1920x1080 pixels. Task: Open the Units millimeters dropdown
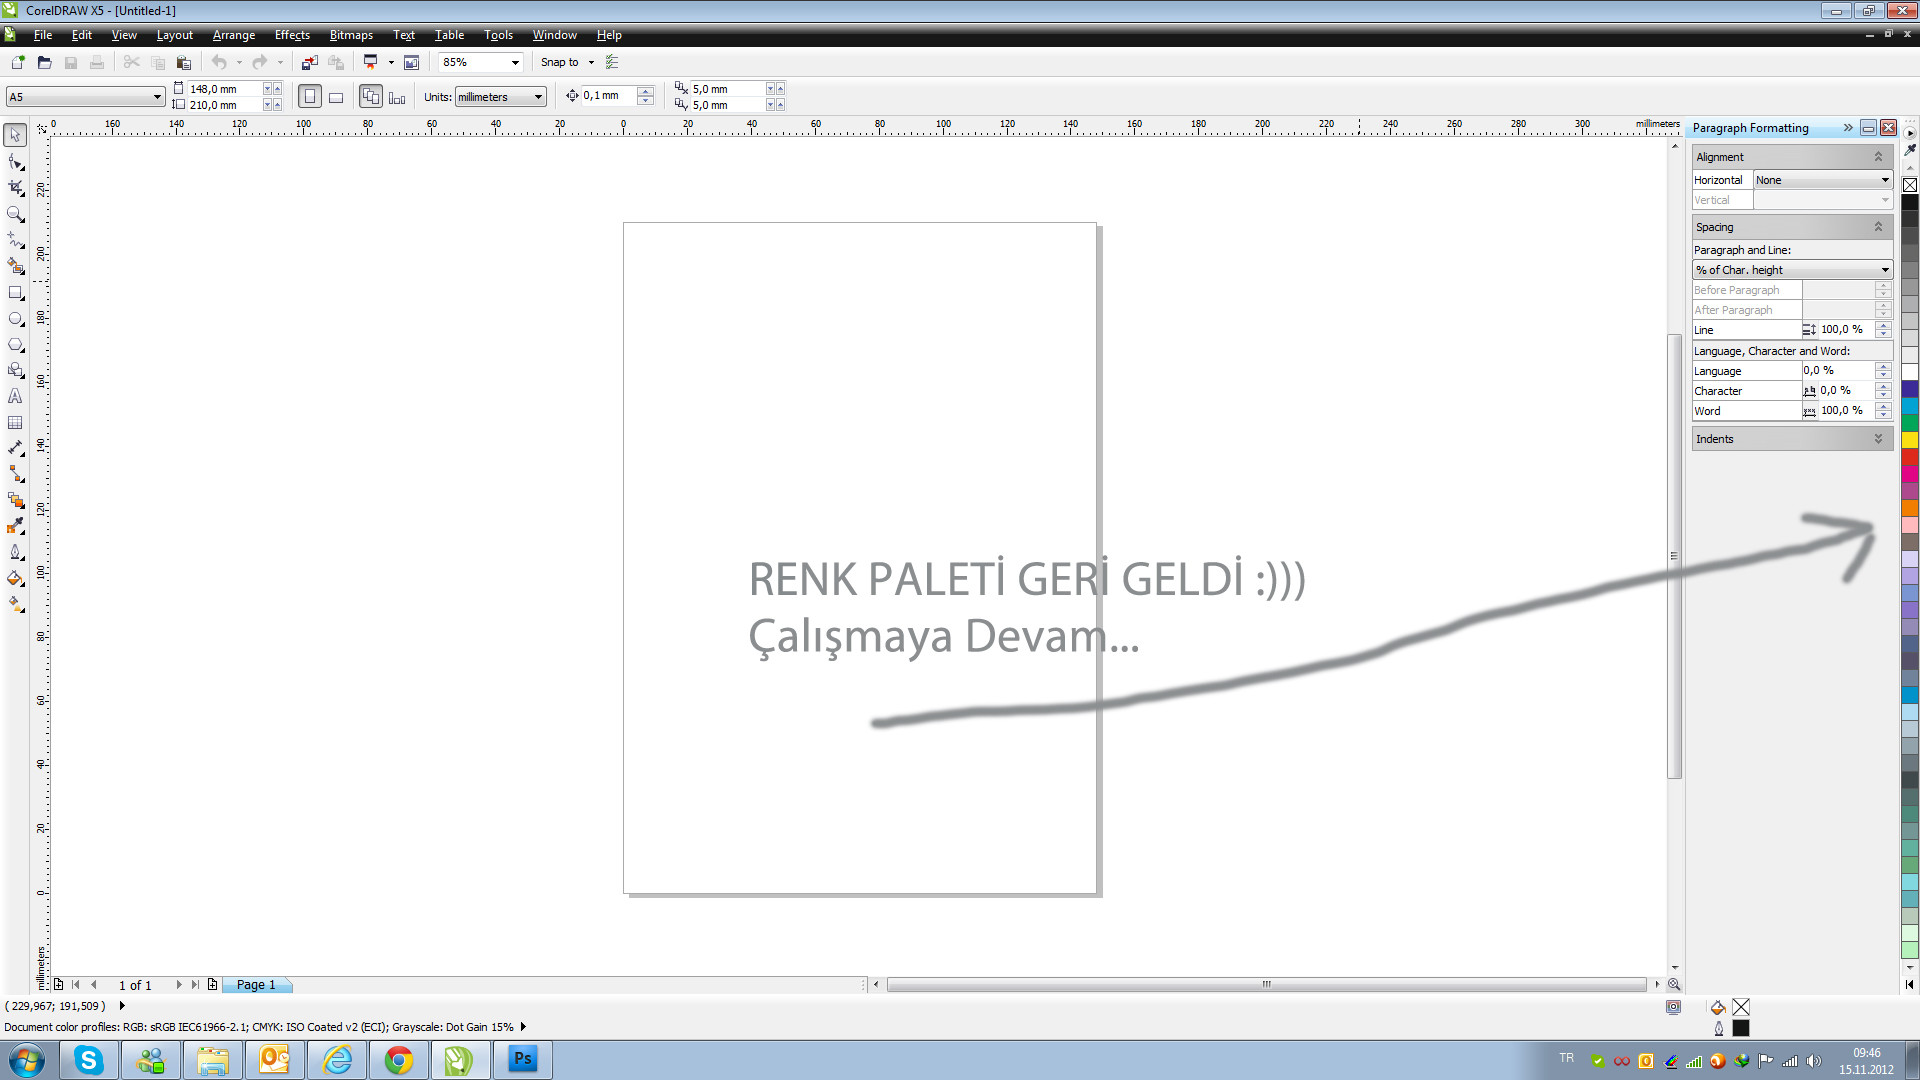click(538, 97)
